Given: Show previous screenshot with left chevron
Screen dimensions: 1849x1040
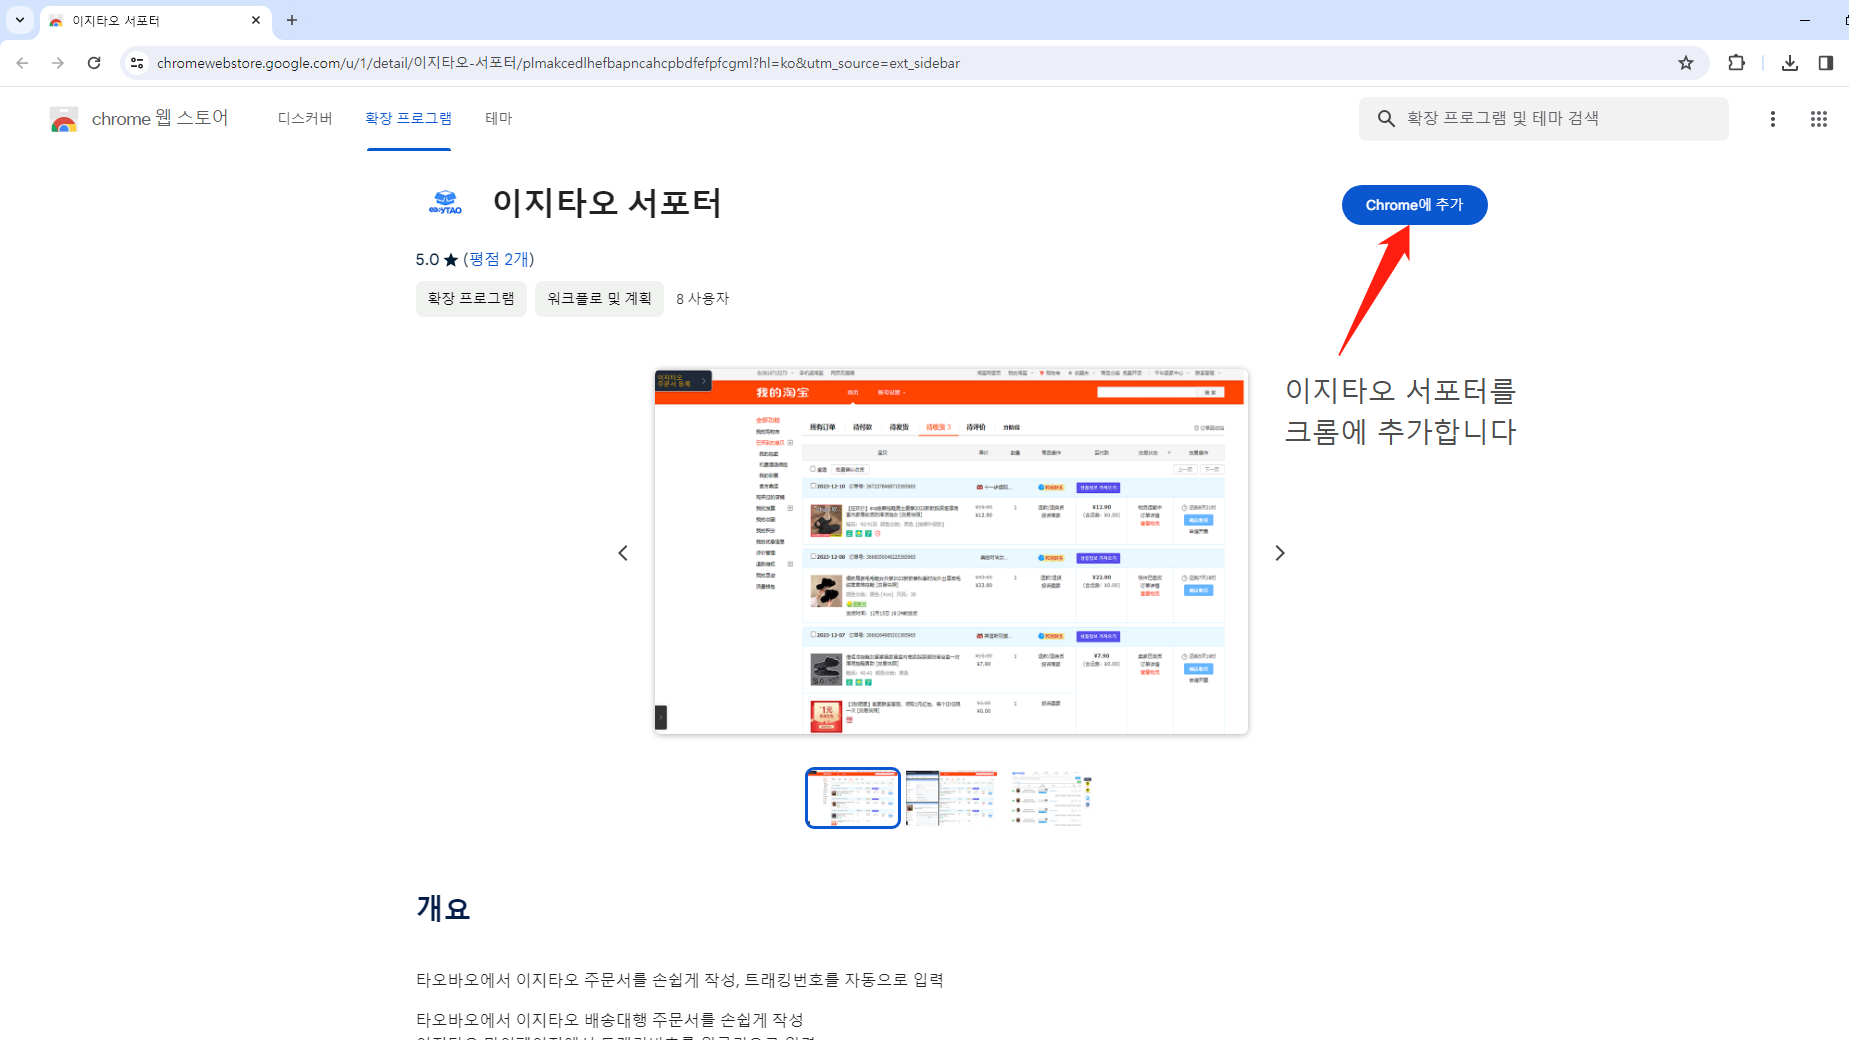Looking at the screenshot, I should (623, 553).
